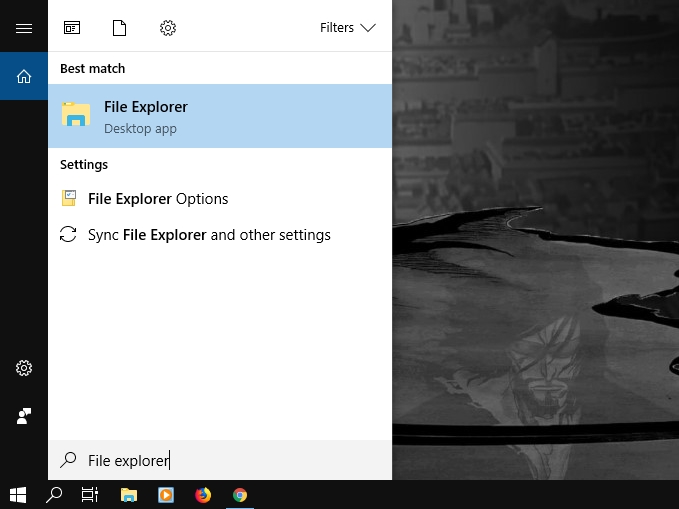Filter results by Apps icon

coord(72,28)
